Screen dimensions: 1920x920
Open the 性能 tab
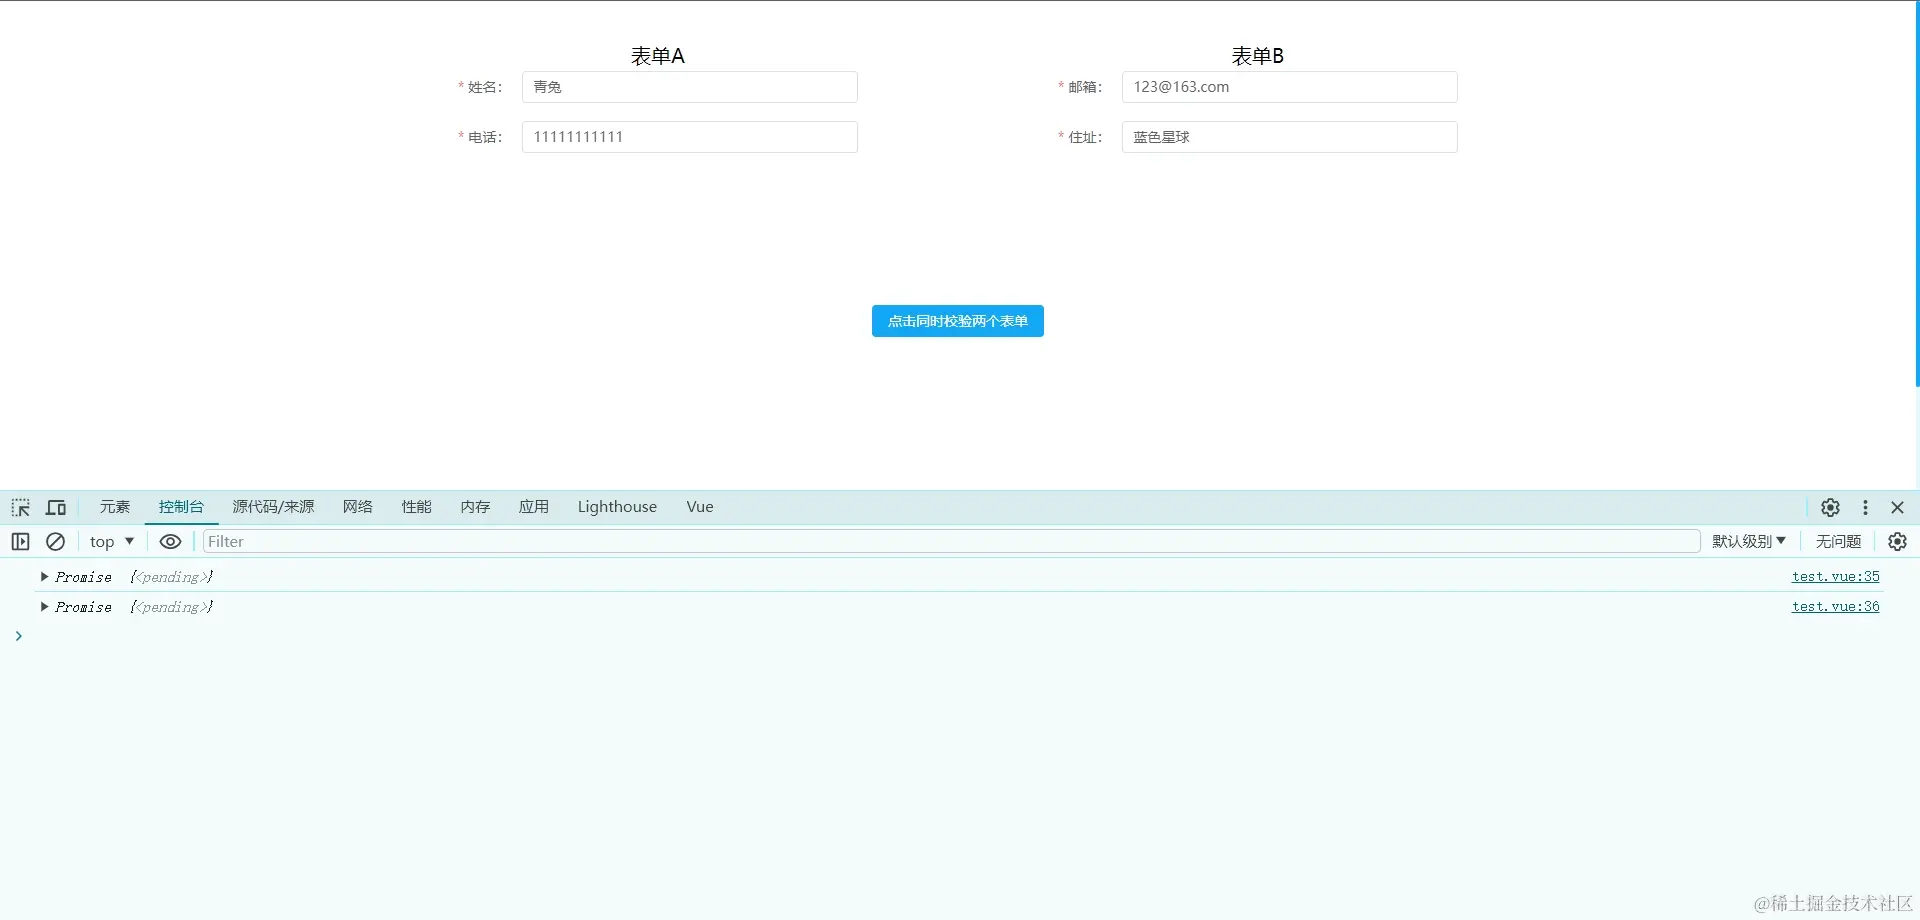coord(417,507)
